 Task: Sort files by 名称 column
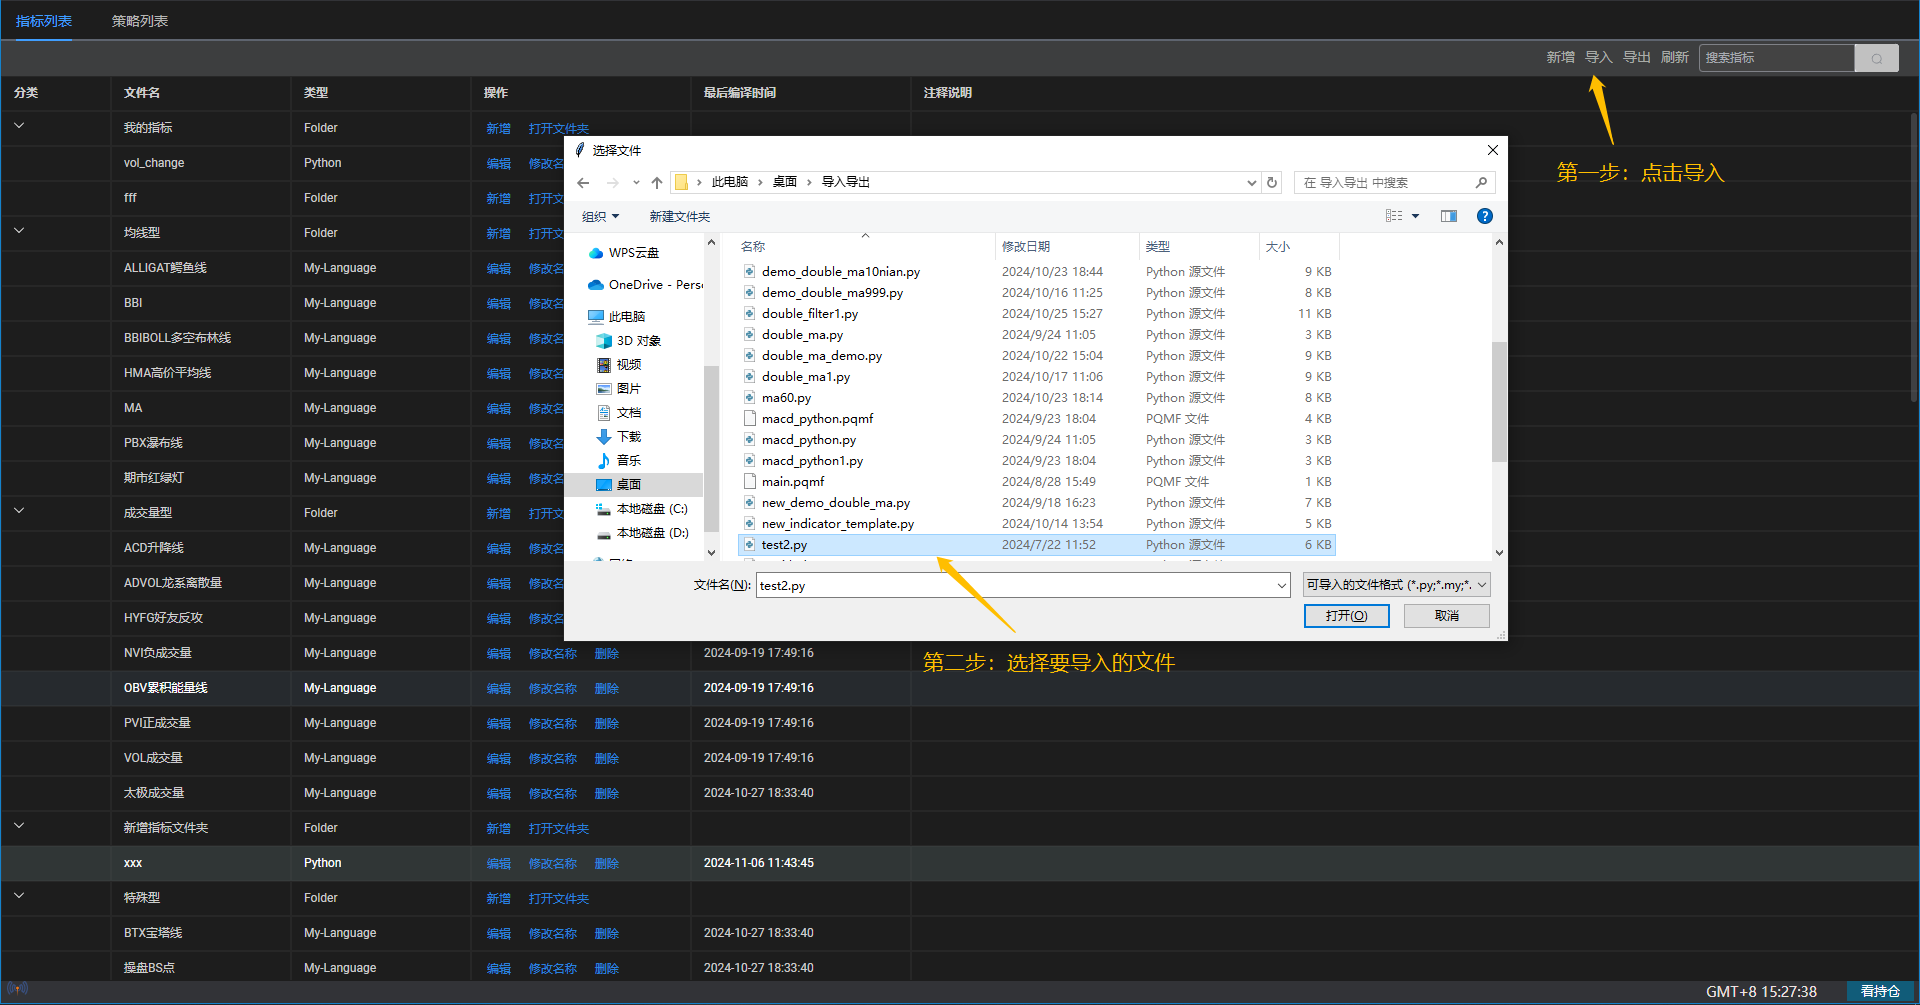[x=753, y=247]
